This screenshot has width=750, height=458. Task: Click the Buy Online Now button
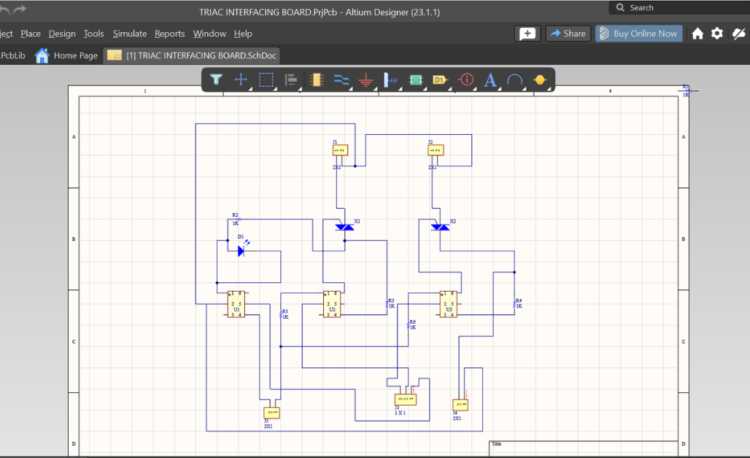[x=639, y=33]
